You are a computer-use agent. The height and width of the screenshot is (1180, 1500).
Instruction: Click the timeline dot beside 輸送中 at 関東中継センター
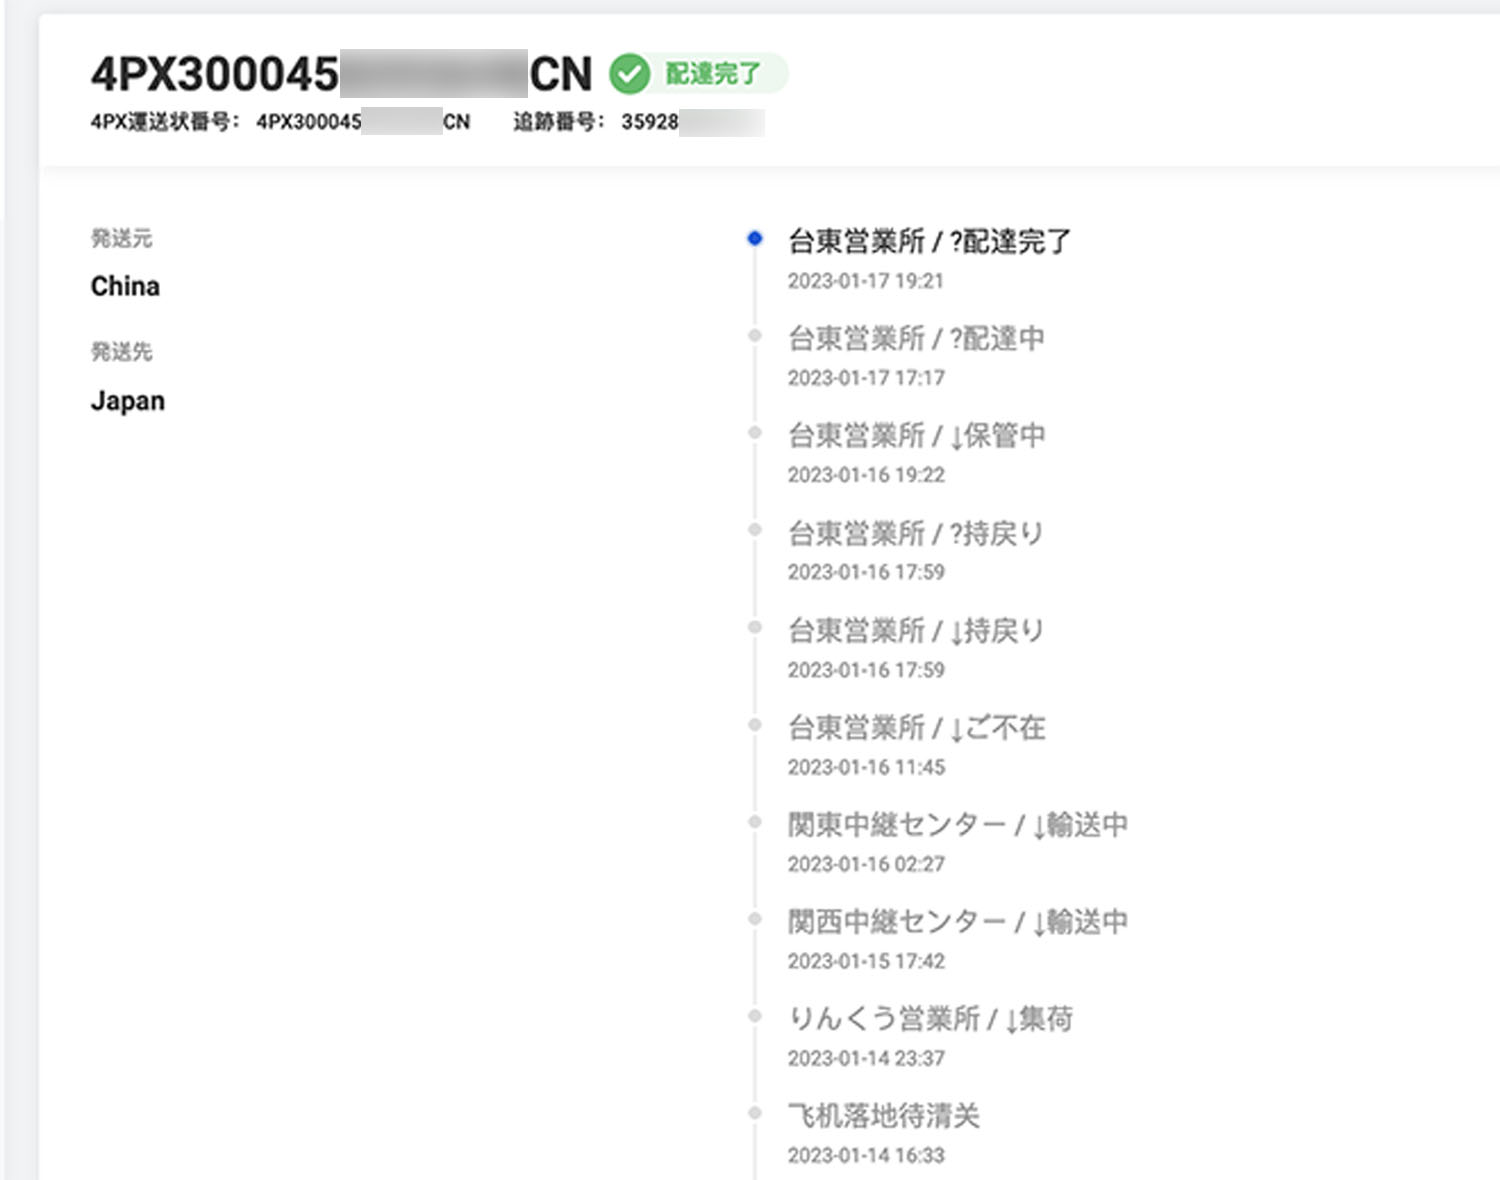tap(755, 822)
